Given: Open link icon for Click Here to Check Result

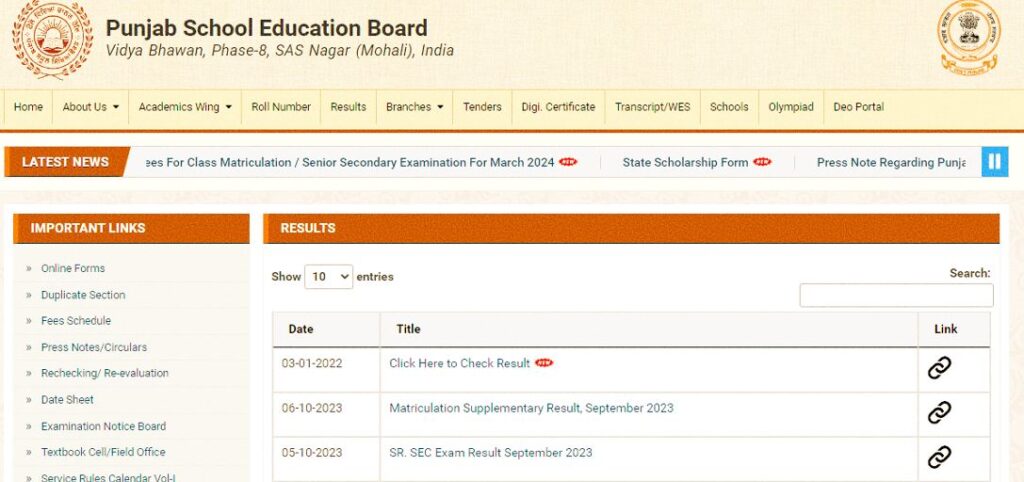Looking at the screenshot, I should click(938, 368).
